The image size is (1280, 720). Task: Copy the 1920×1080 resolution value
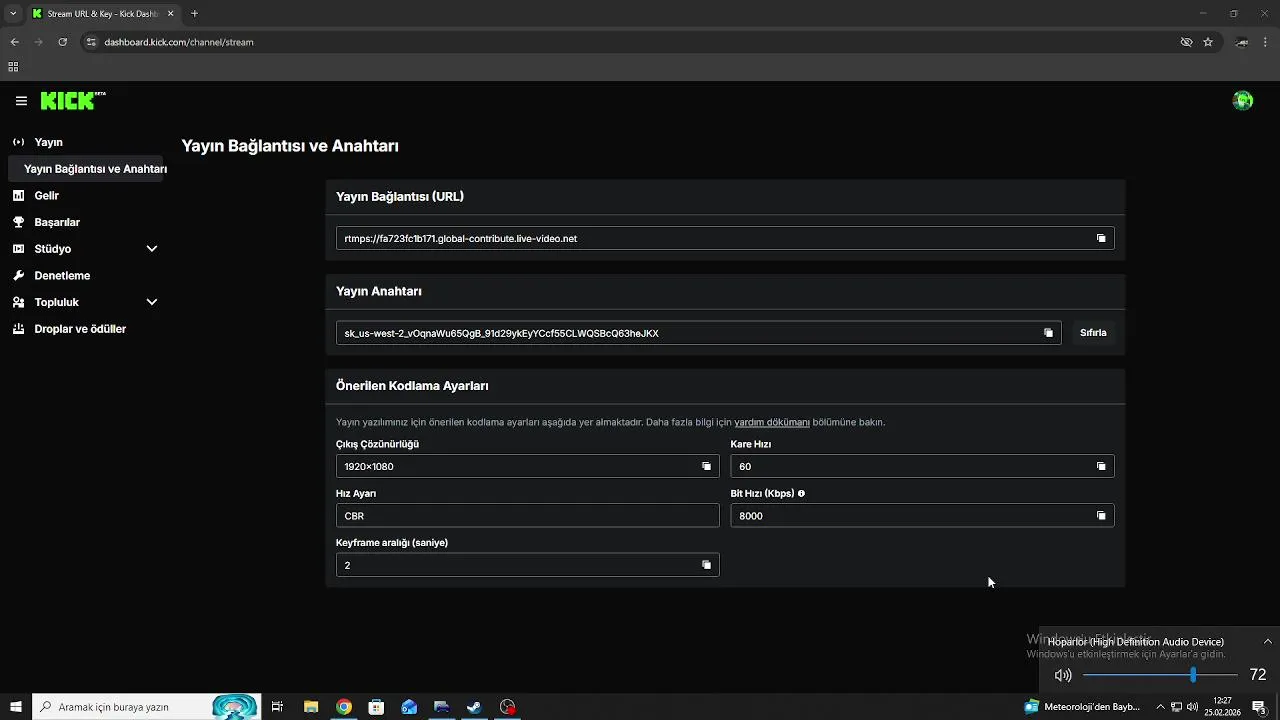(x=706, y=466)
